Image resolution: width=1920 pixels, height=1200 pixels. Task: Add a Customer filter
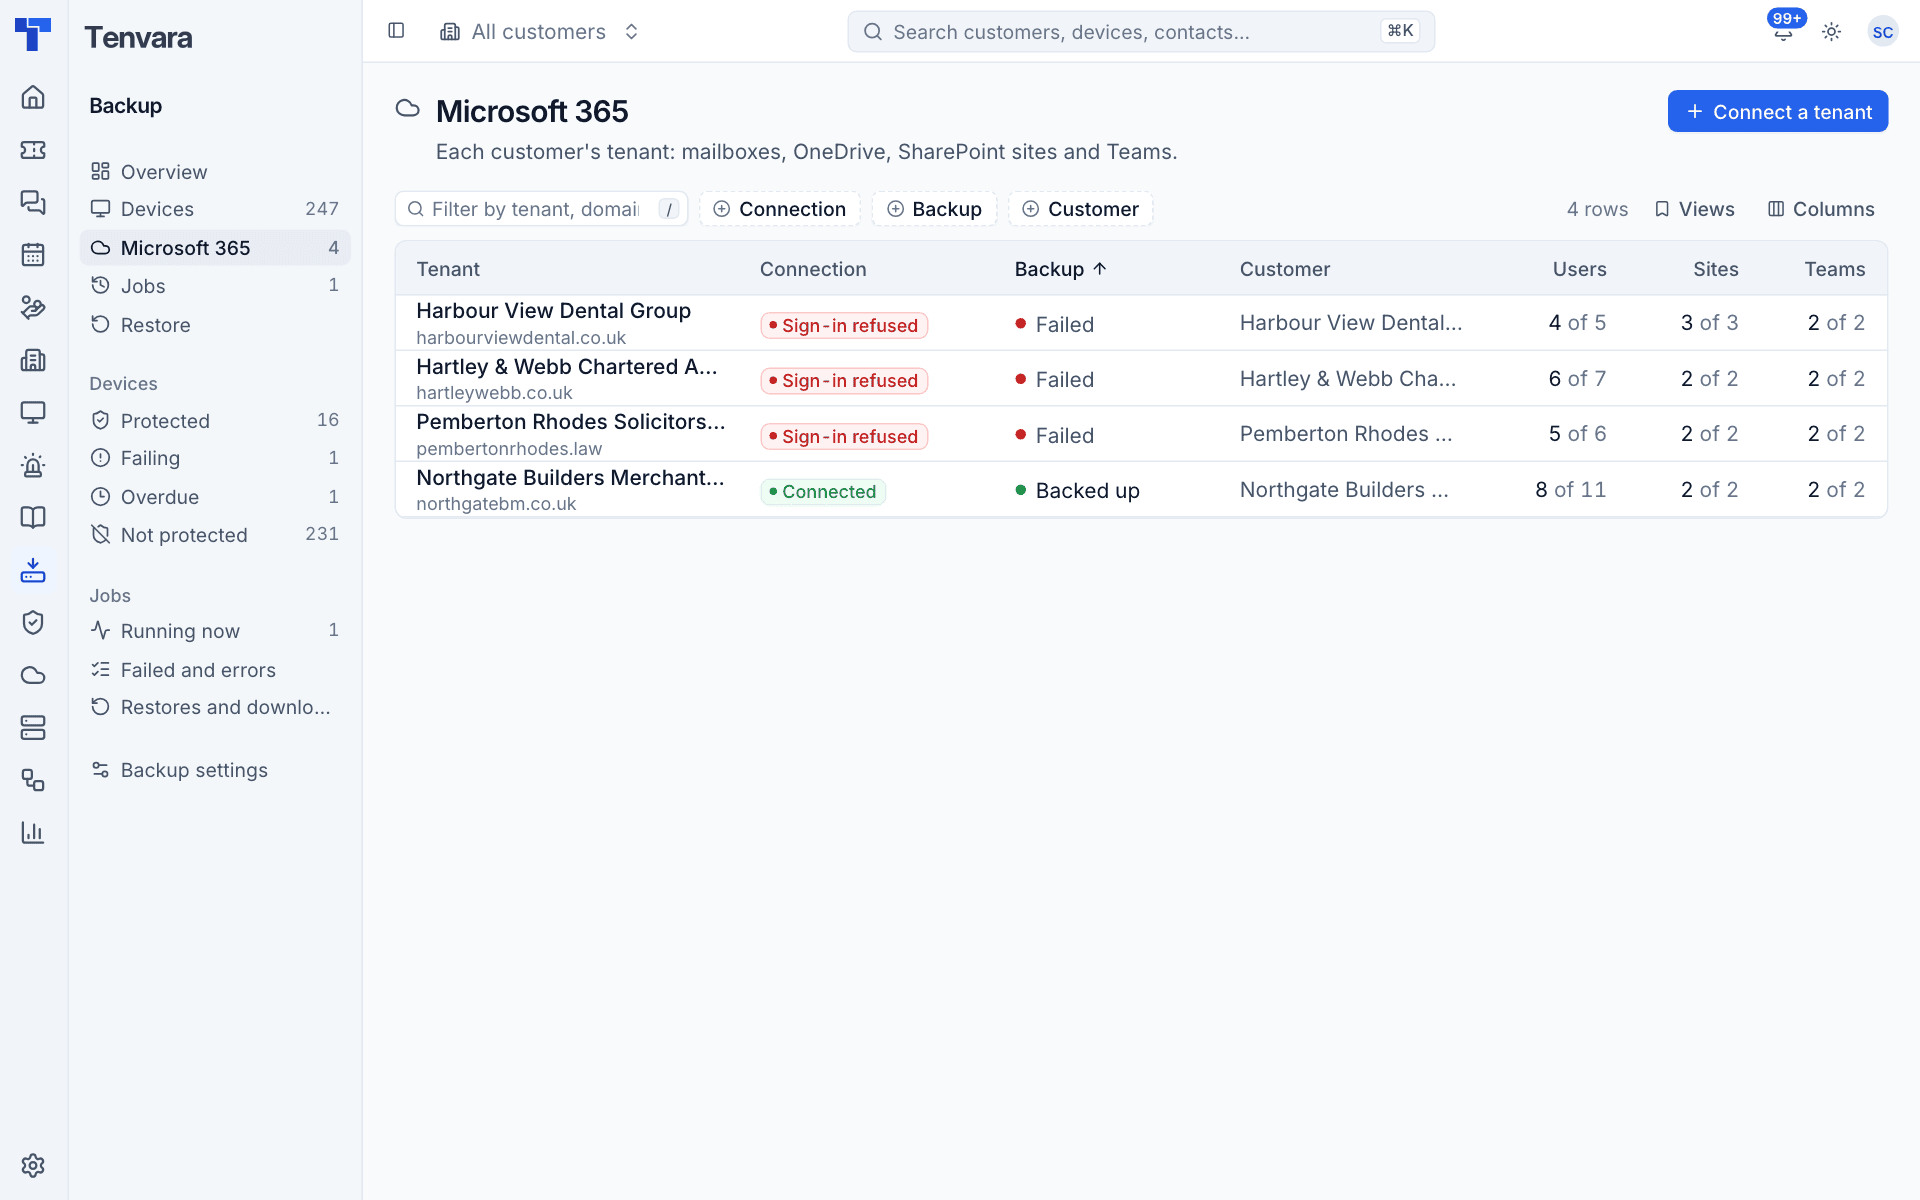click(x=1081, y=209)
